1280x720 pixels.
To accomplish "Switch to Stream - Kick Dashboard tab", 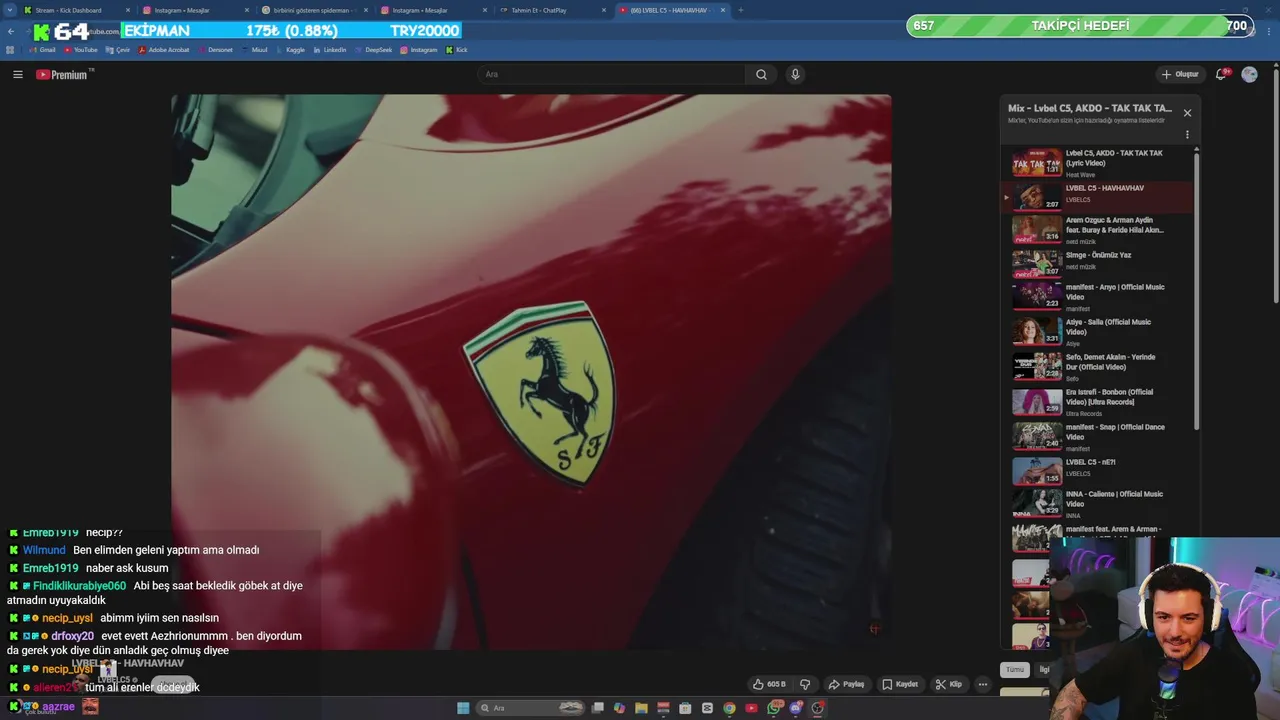I will point(75,10).
